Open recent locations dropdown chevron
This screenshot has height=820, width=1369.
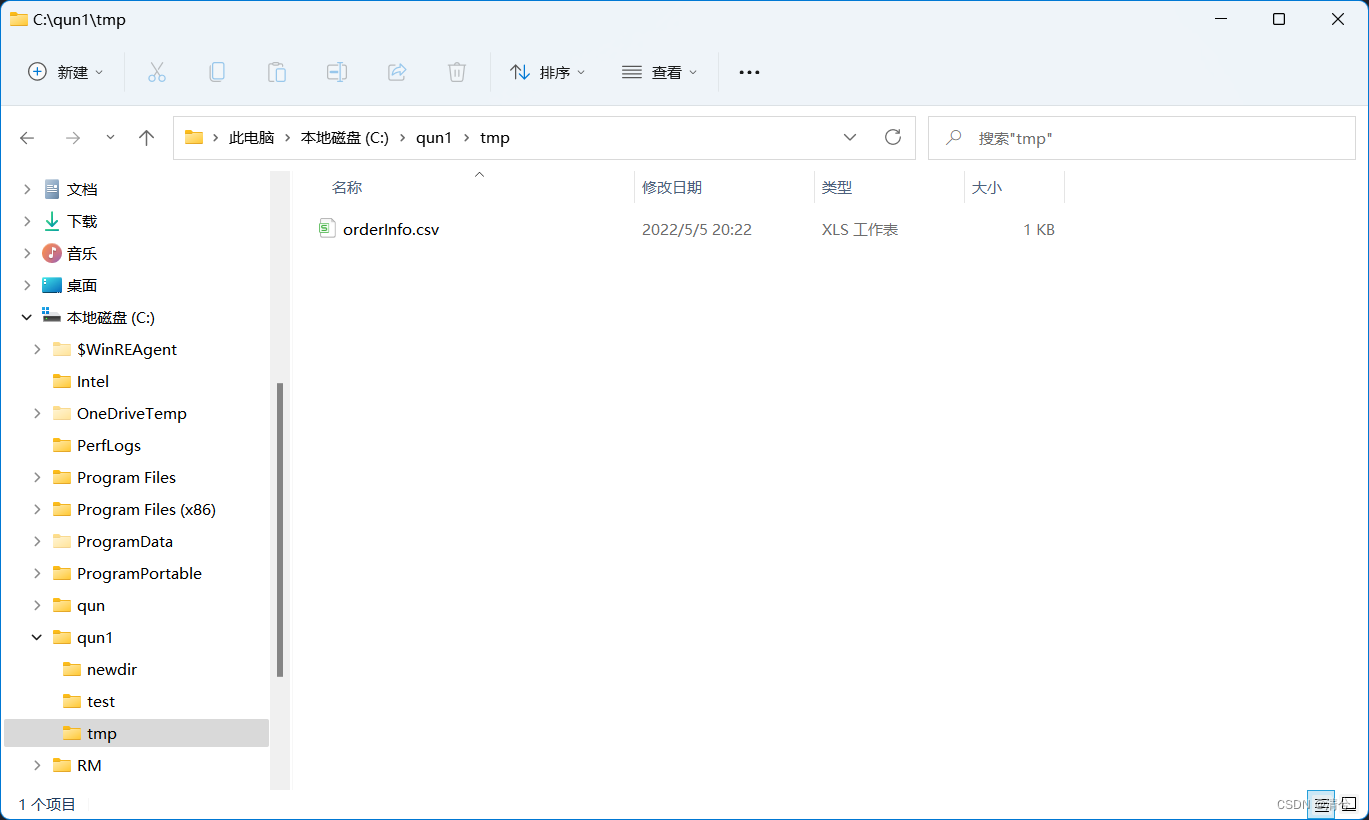[x=110, y=138]
